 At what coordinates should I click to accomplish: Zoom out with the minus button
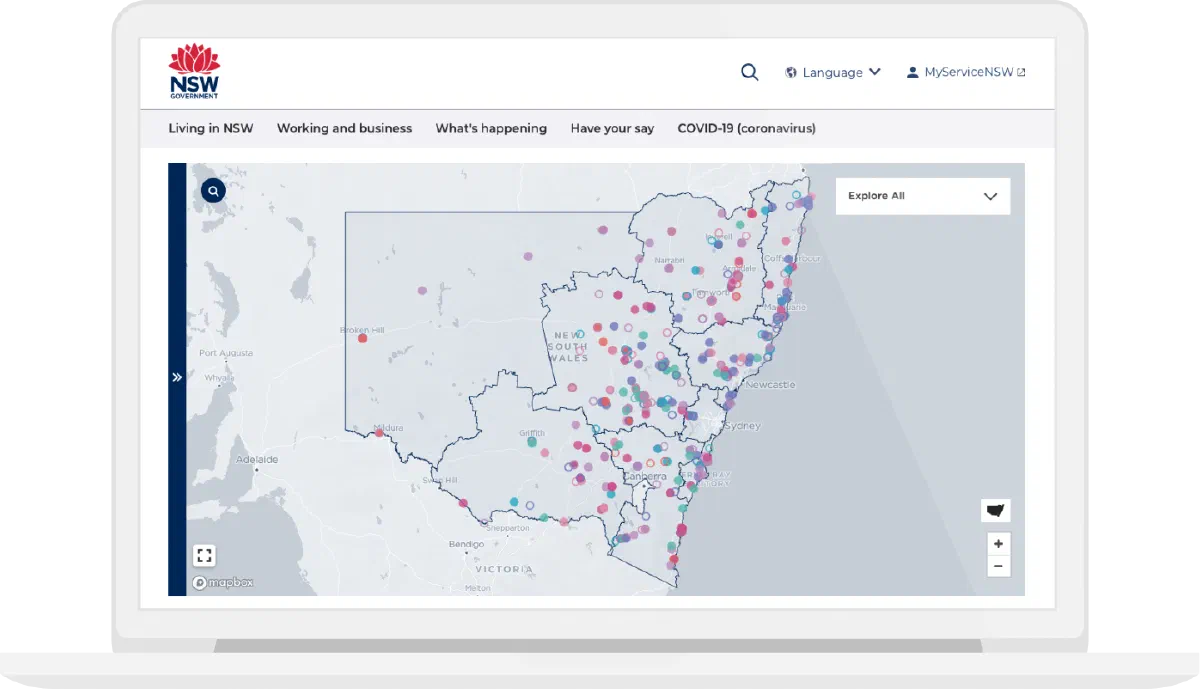coord(998,566)
